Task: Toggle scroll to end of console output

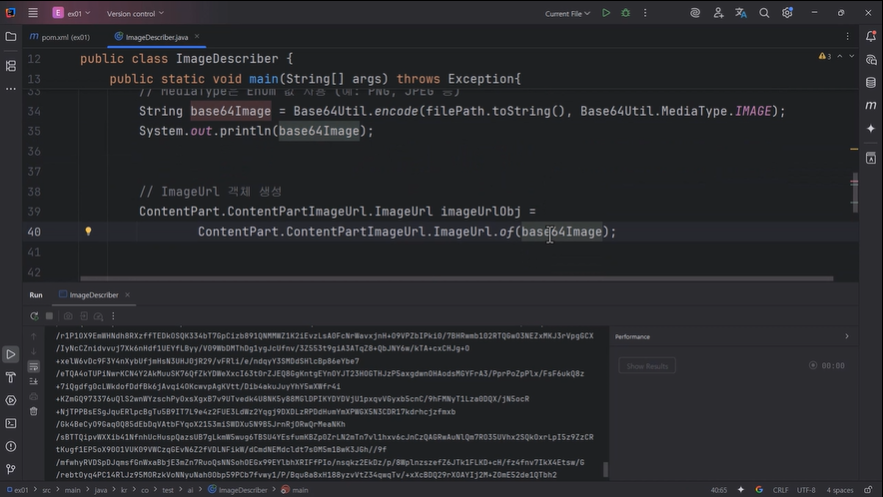Action: click(33, 381)
